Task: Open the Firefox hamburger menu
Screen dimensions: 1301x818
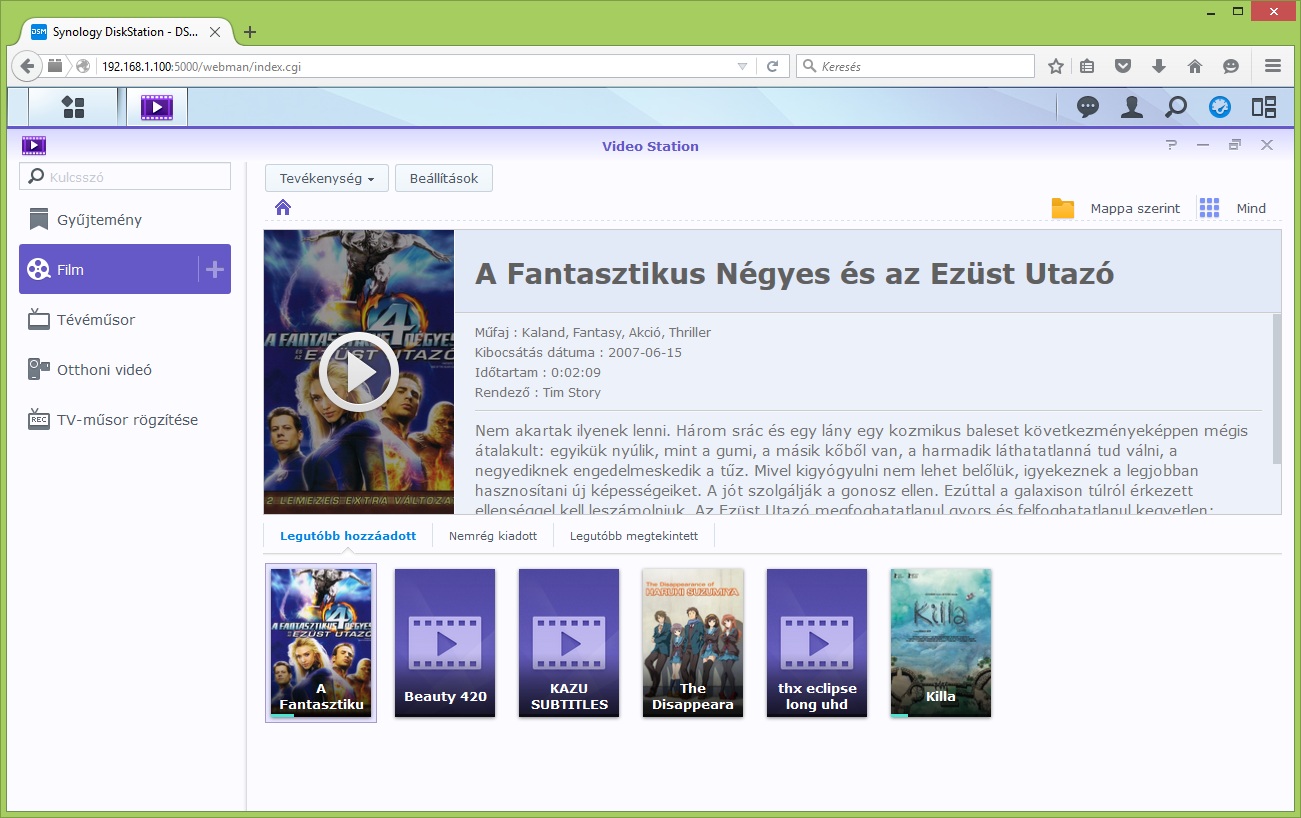Action: pos(1273,66)
